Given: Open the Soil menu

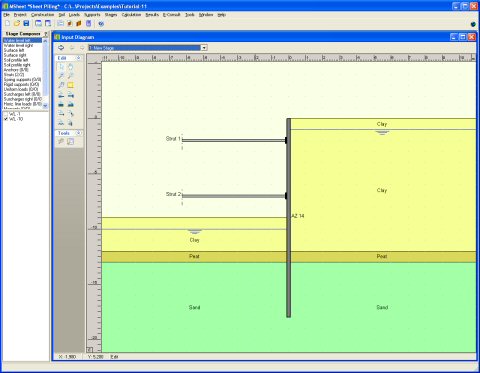Looking at the screenshot, I should [62, 15].
